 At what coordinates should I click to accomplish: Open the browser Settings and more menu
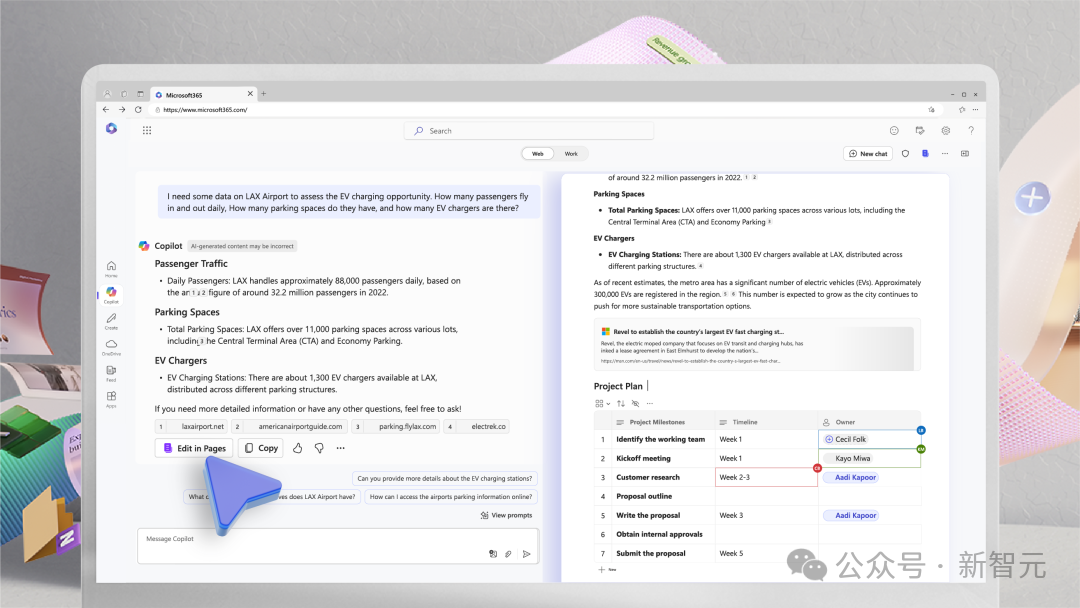pos(975,109)
